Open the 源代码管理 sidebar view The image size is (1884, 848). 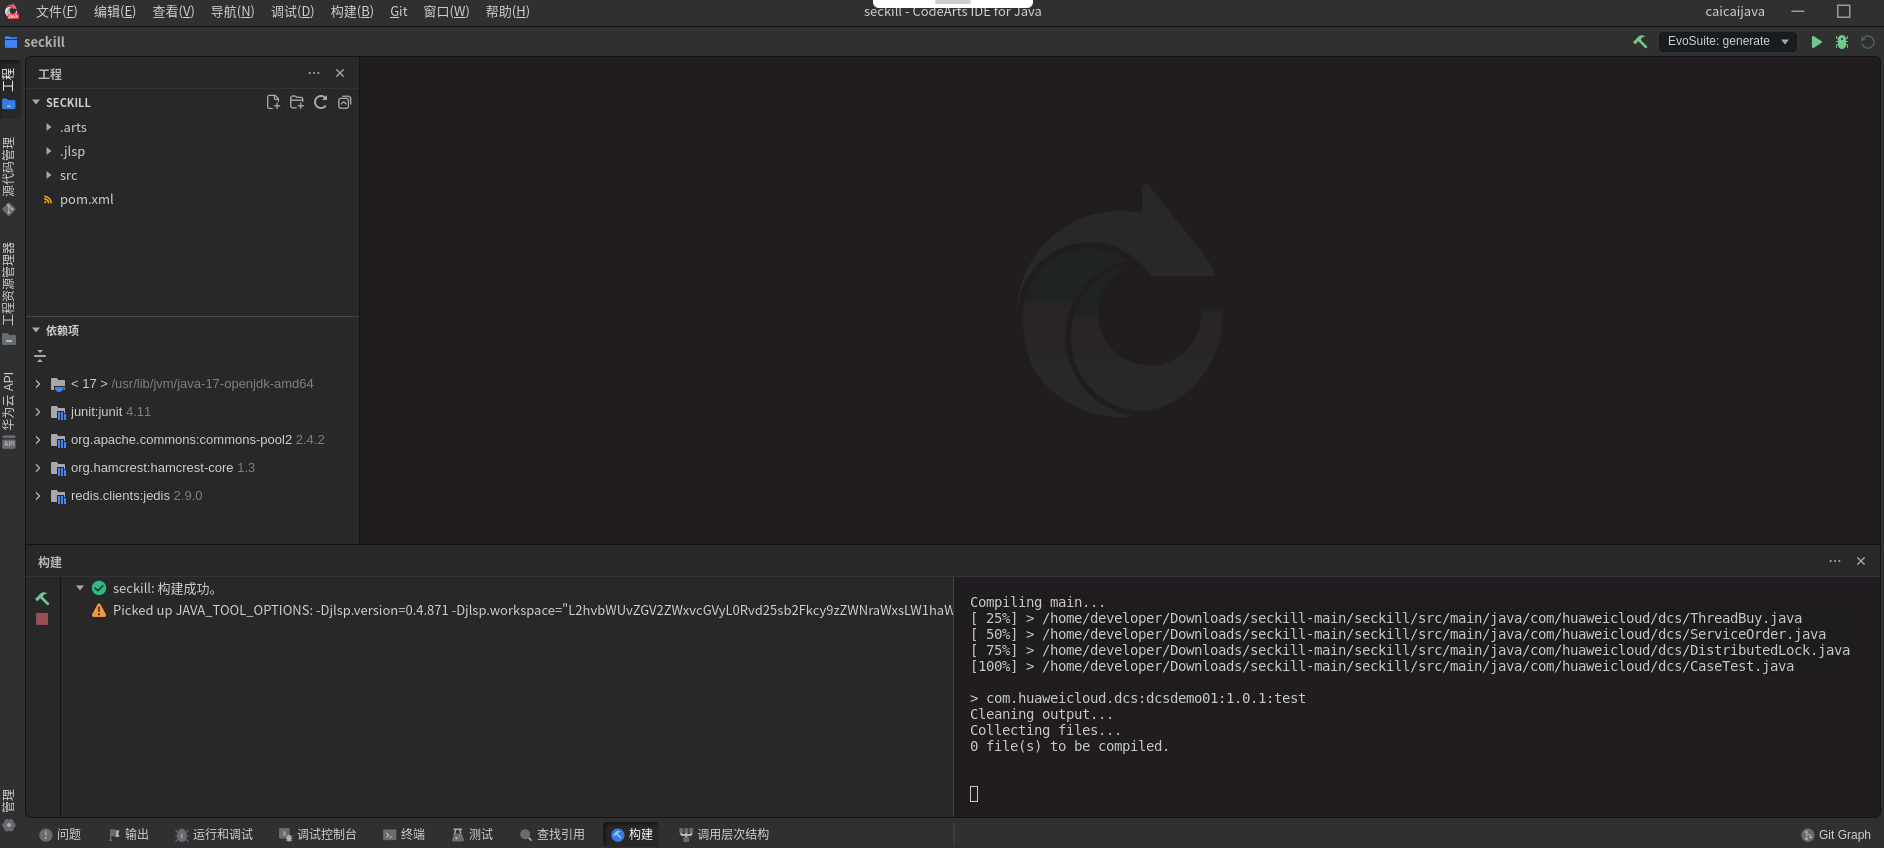pos(9,176)
